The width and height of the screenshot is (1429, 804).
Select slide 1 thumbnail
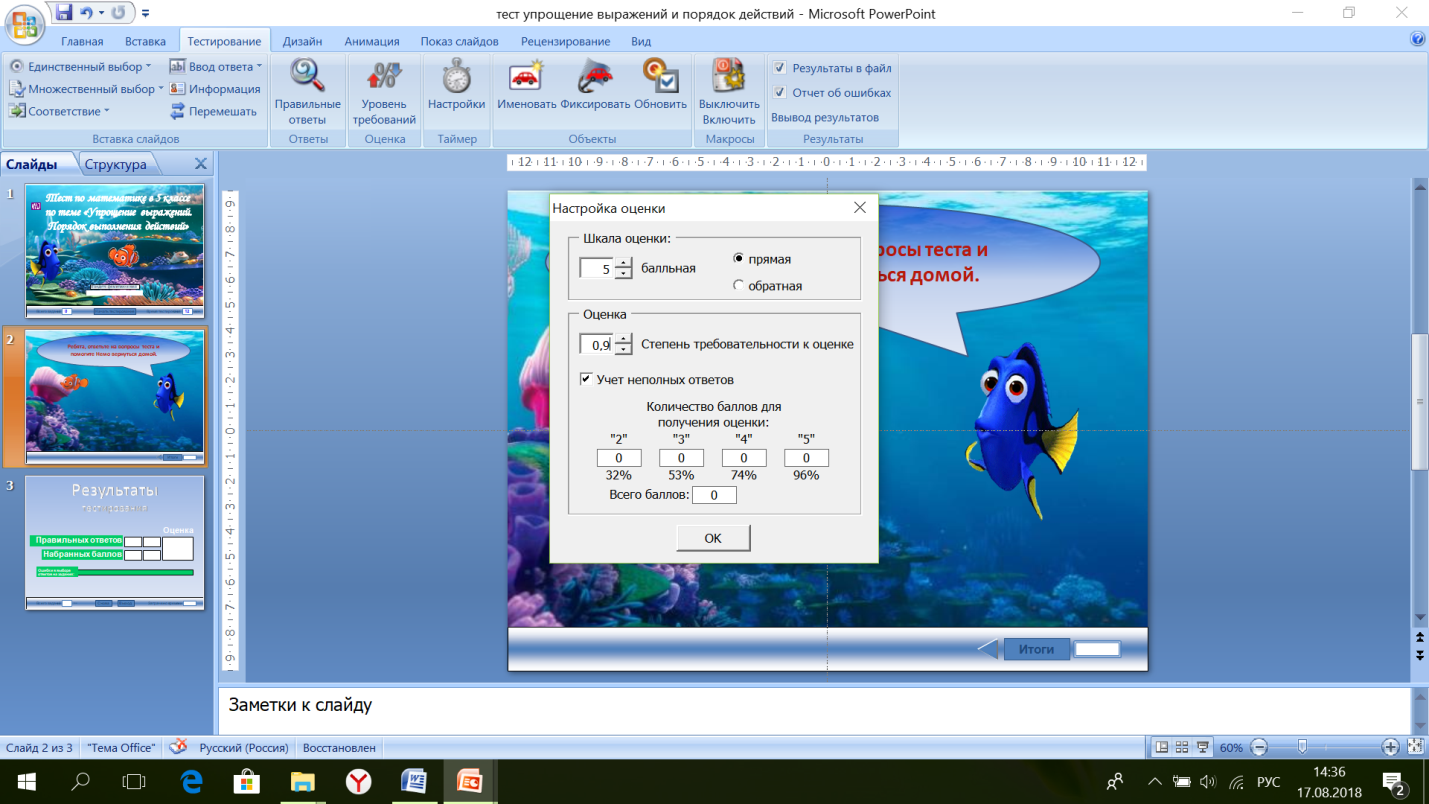point(115,251)
